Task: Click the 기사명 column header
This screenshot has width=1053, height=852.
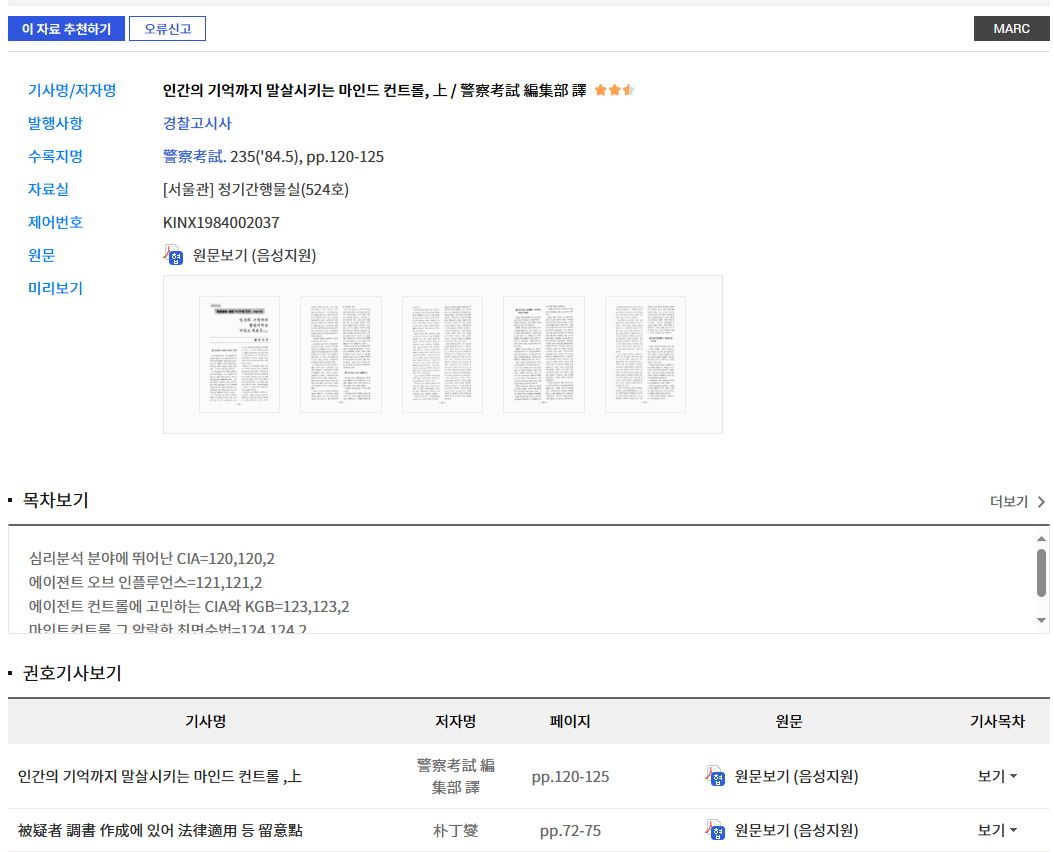Action: tap(205, 721)
